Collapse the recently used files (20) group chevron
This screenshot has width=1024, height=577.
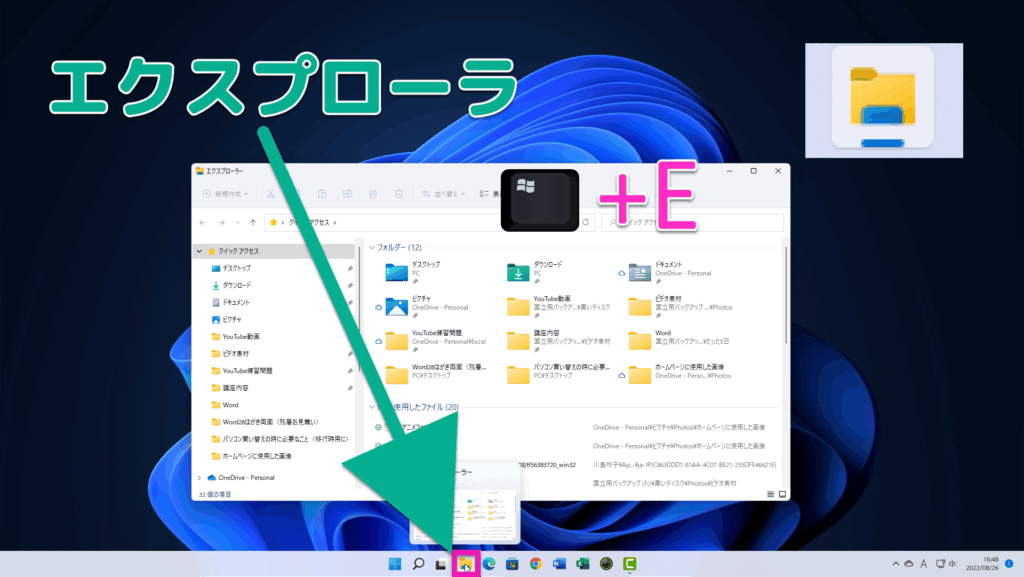[x=372, y=407]
